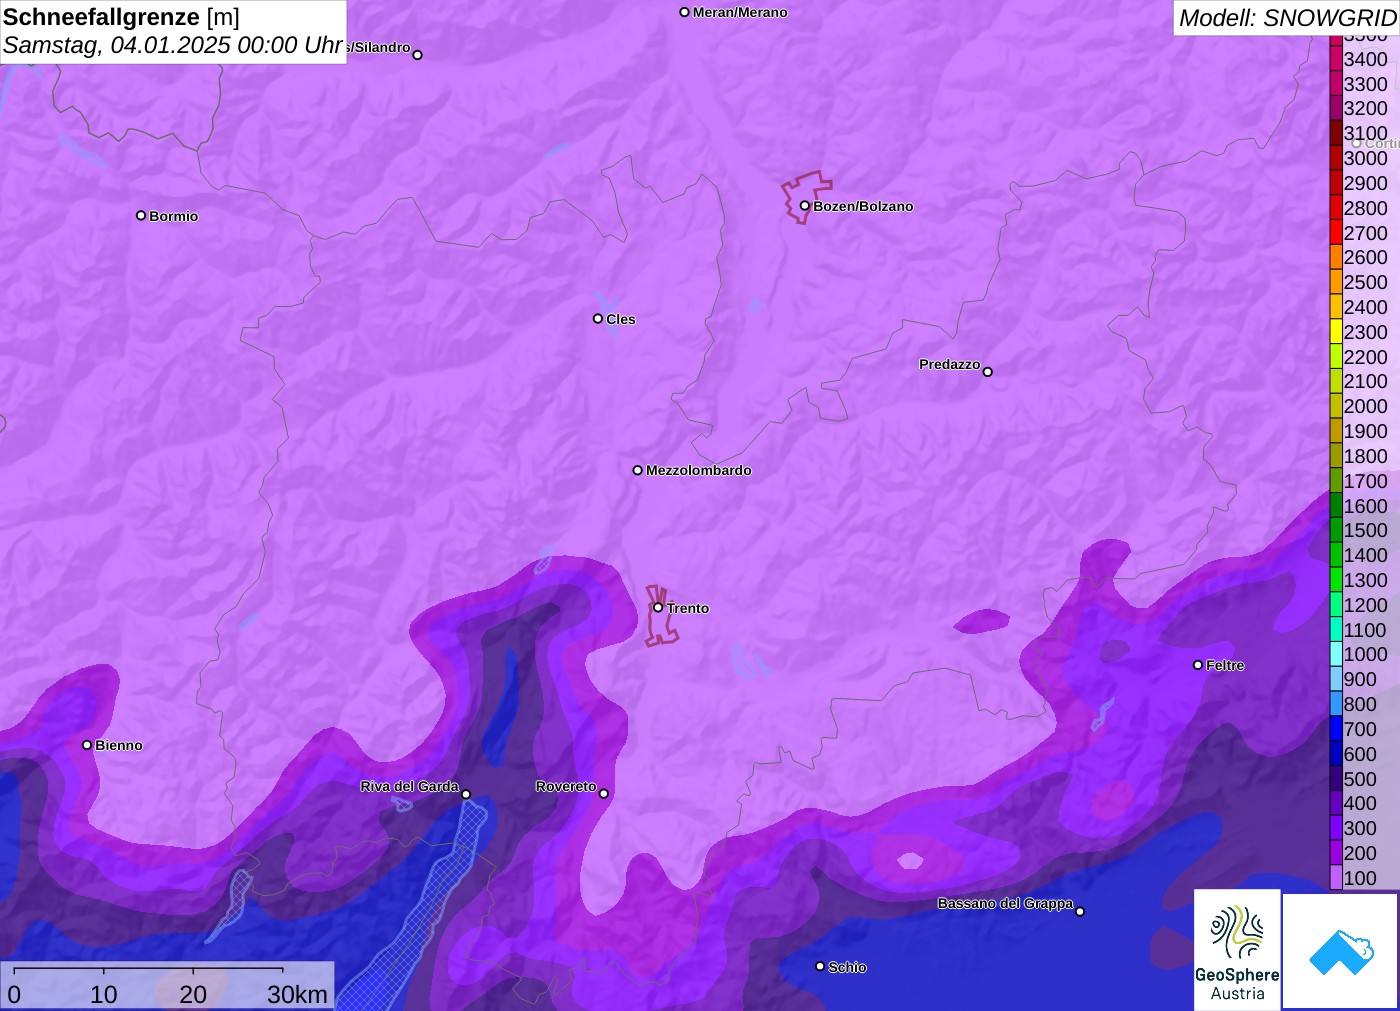Select the Bassano del Grappa marker
This screenshot has width=1400, height=1011.
[1080, 911]
